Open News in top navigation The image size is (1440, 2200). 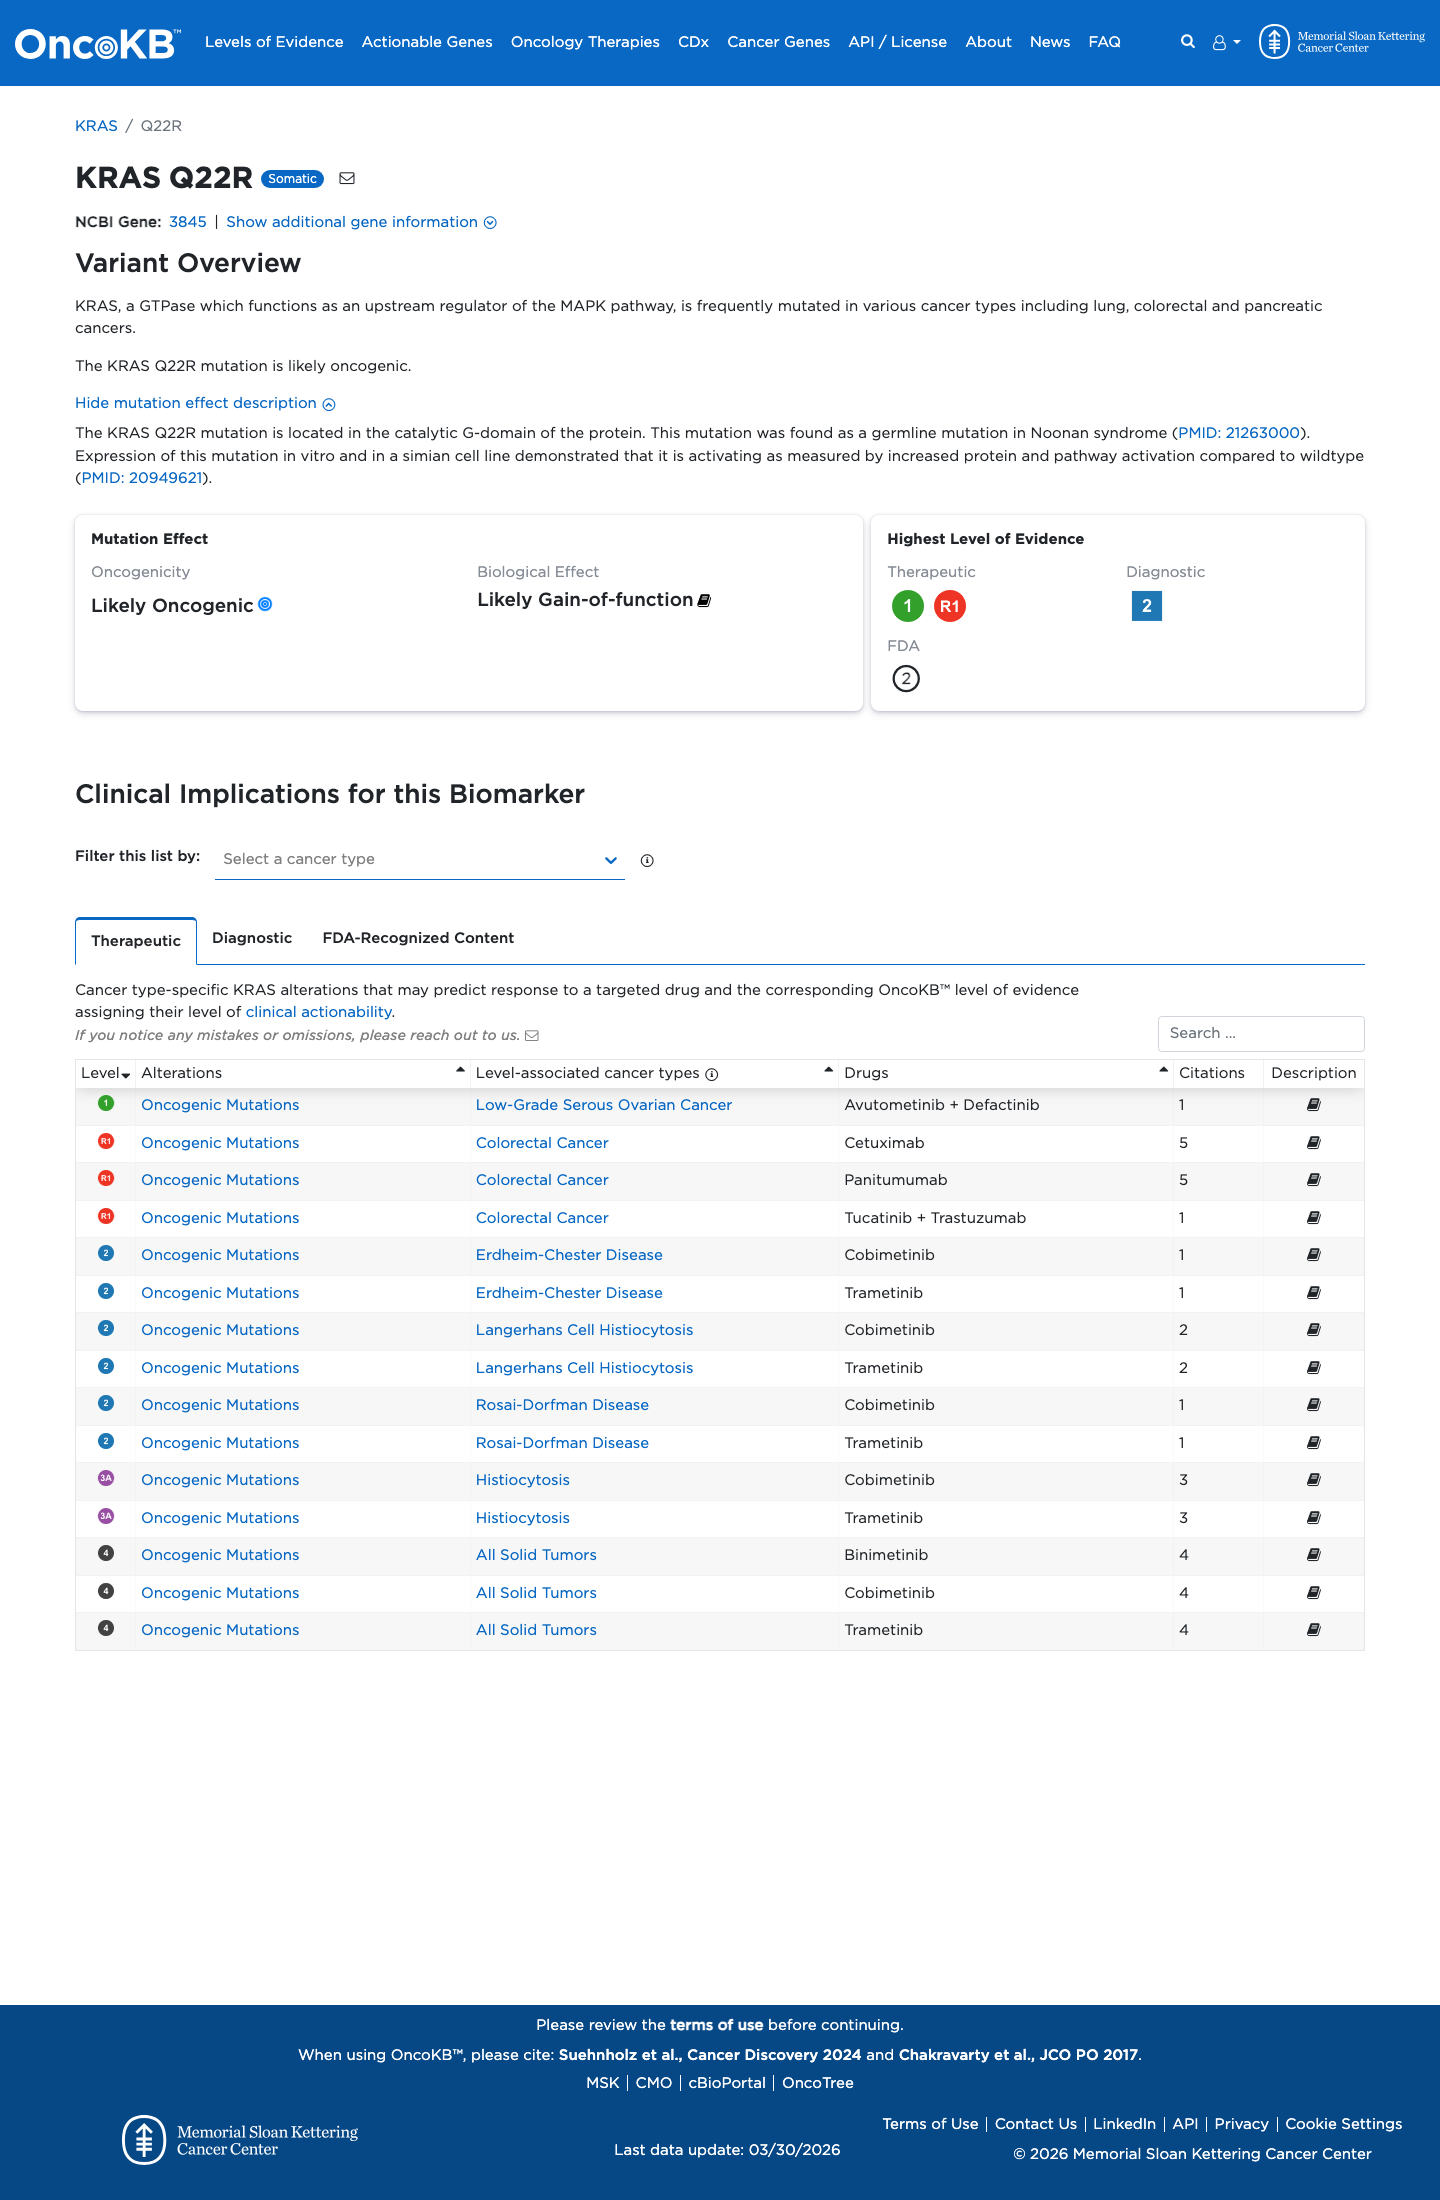tap(1050, 42)
